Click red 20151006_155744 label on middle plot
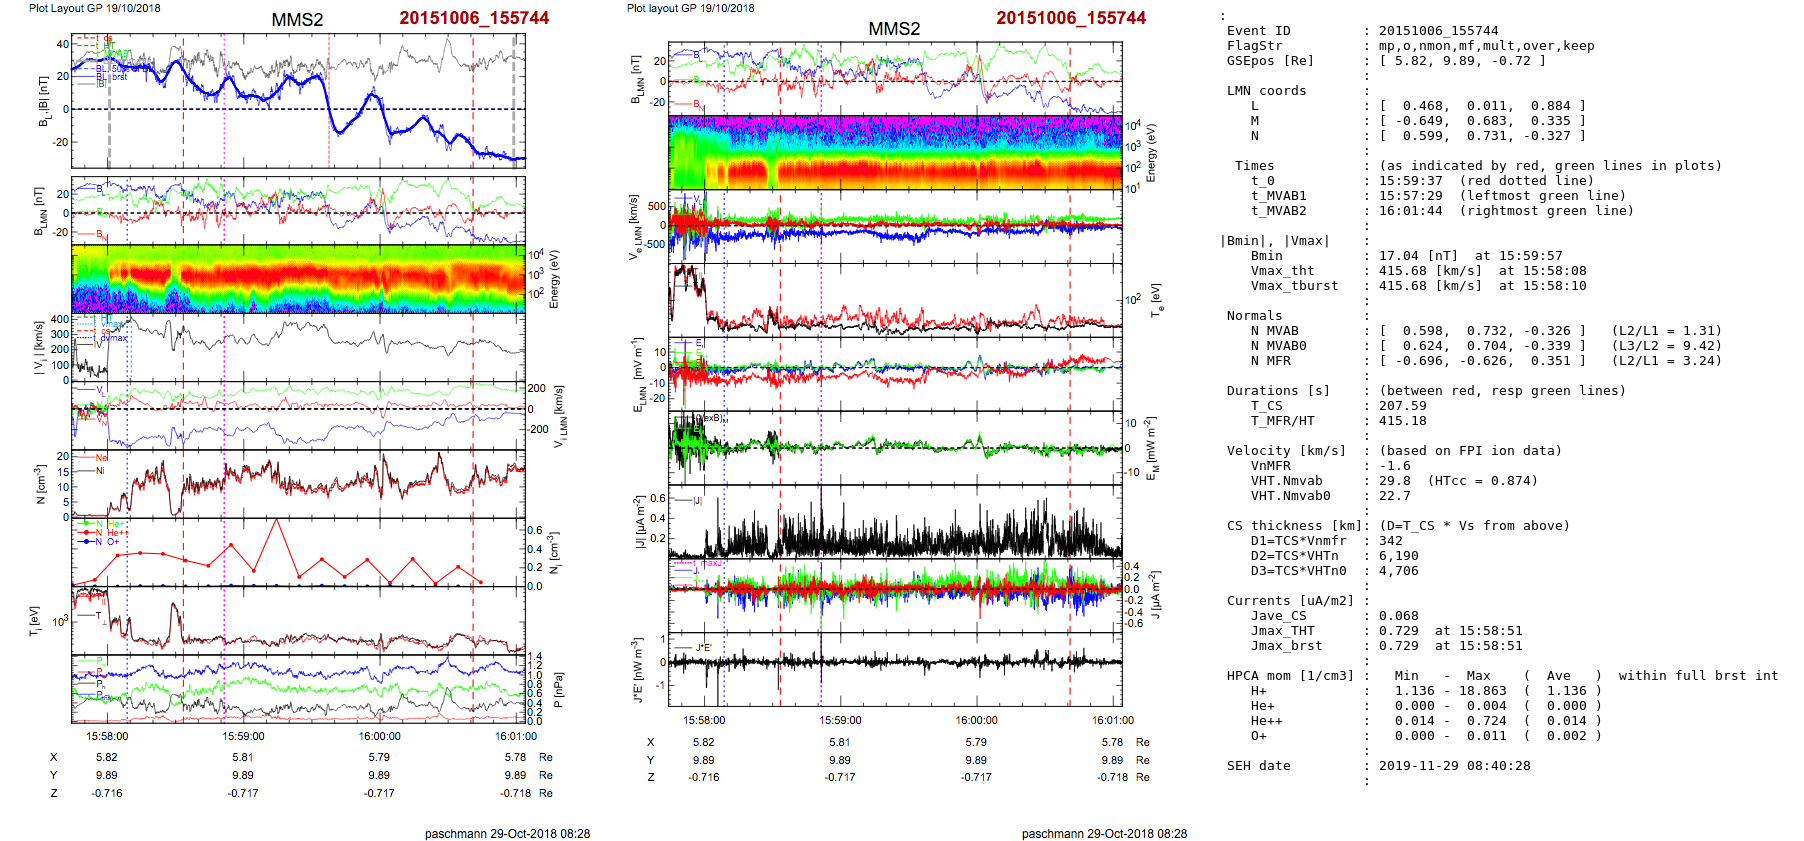The width and height of the screenshot is (1804, 841). click(1071, 18)
